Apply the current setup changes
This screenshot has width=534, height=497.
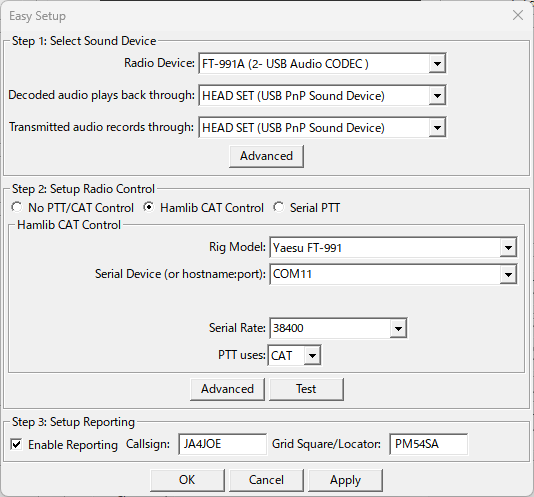click(345, 480)
